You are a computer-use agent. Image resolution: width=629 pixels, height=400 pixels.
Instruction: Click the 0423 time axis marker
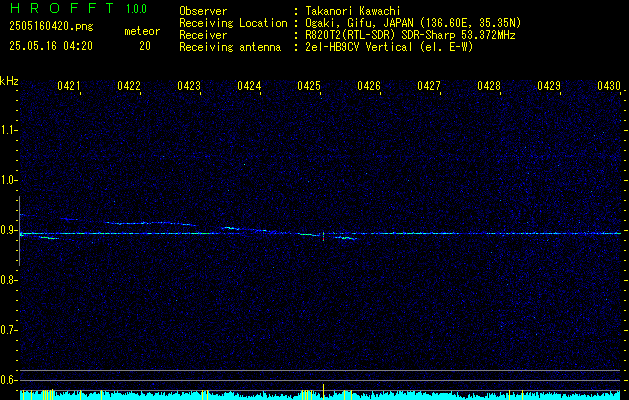(189, 86)
